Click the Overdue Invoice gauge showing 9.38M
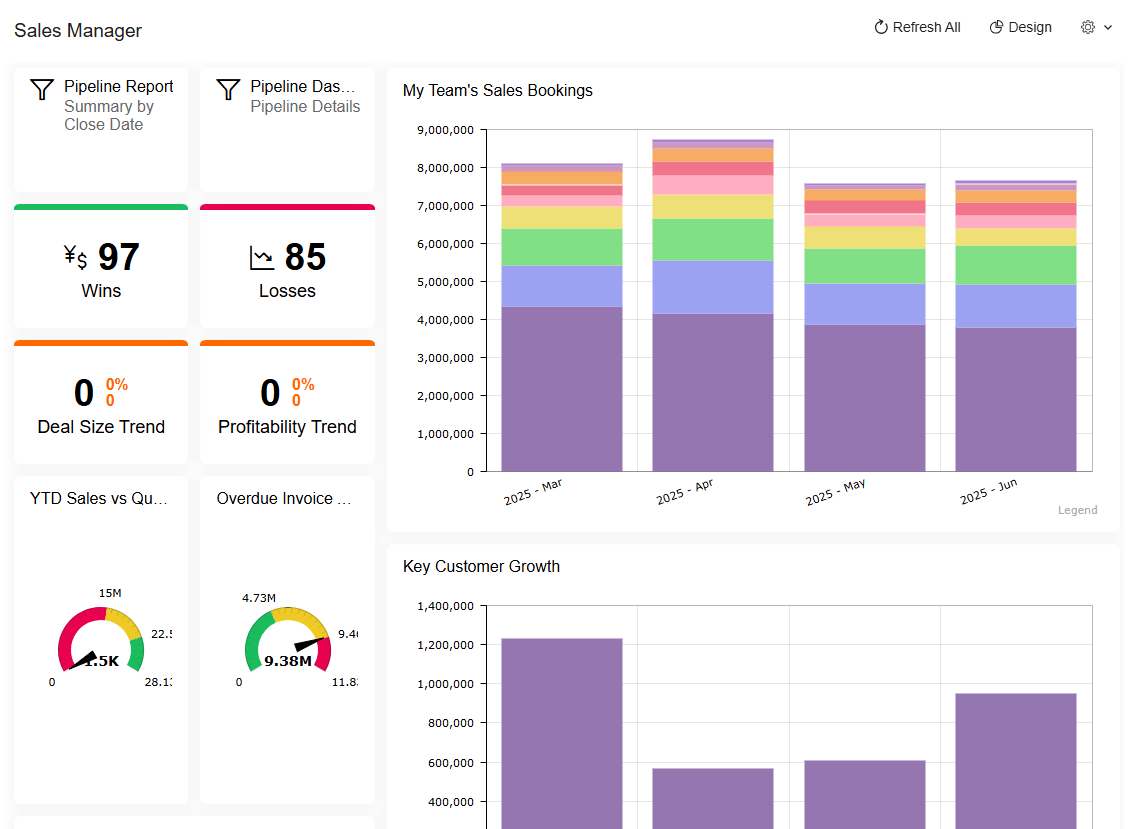Screen dimensions: 1135x829 click(287, 639)
